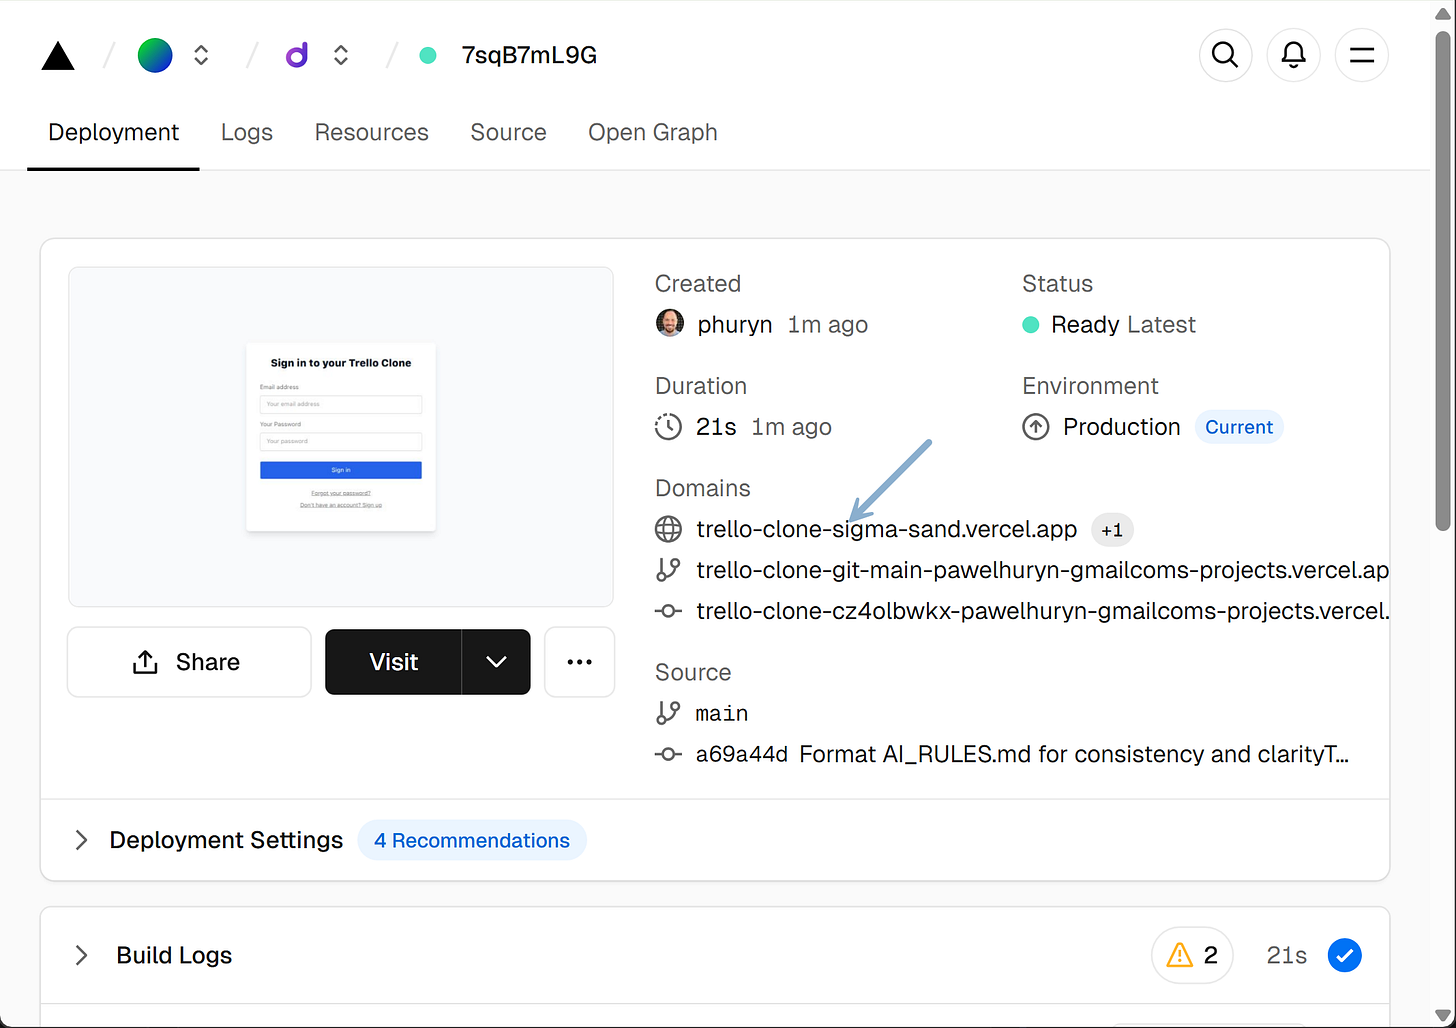Screen dimensions: 1456x1028
Task: Click the git-main domain branch icon
Action: pos(668,570)
